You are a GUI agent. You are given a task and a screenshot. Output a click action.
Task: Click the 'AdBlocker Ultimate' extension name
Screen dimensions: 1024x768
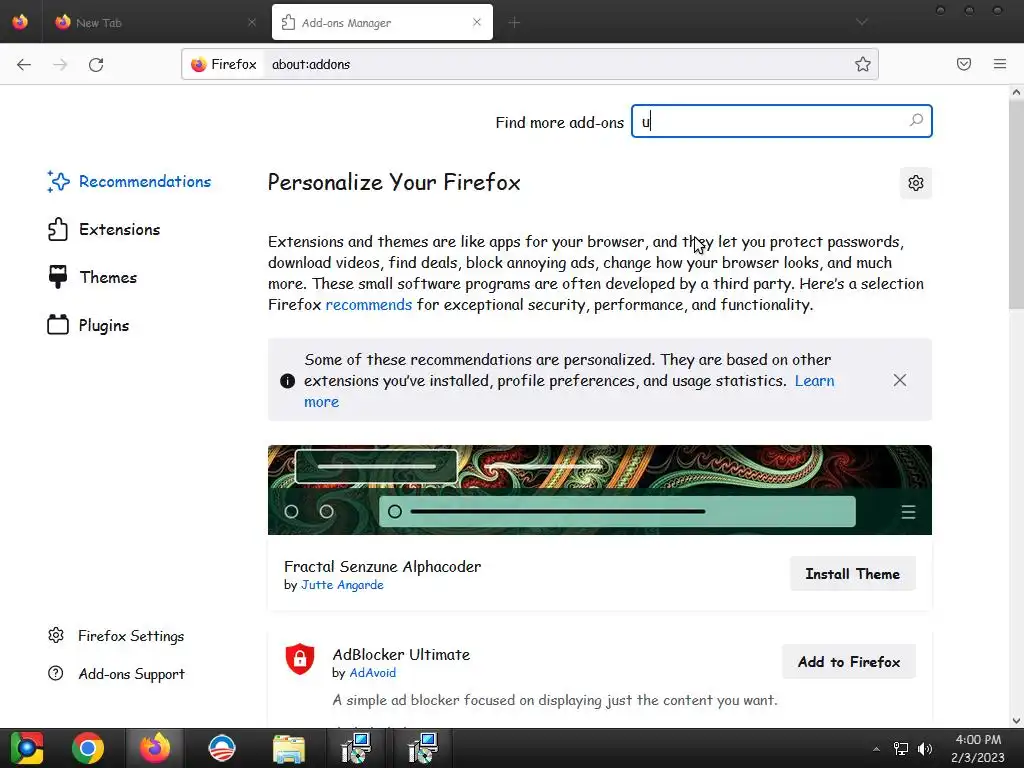click(401, 654)
